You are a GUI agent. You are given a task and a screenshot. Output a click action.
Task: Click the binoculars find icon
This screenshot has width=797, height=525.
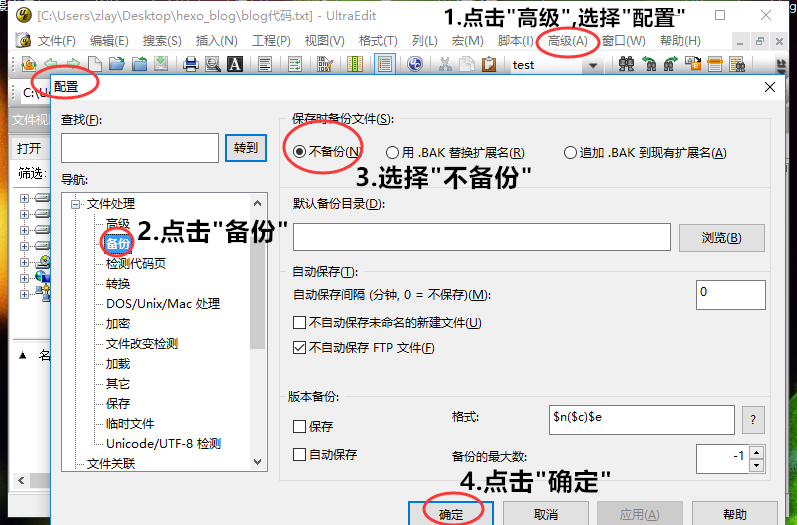[626, 64]
